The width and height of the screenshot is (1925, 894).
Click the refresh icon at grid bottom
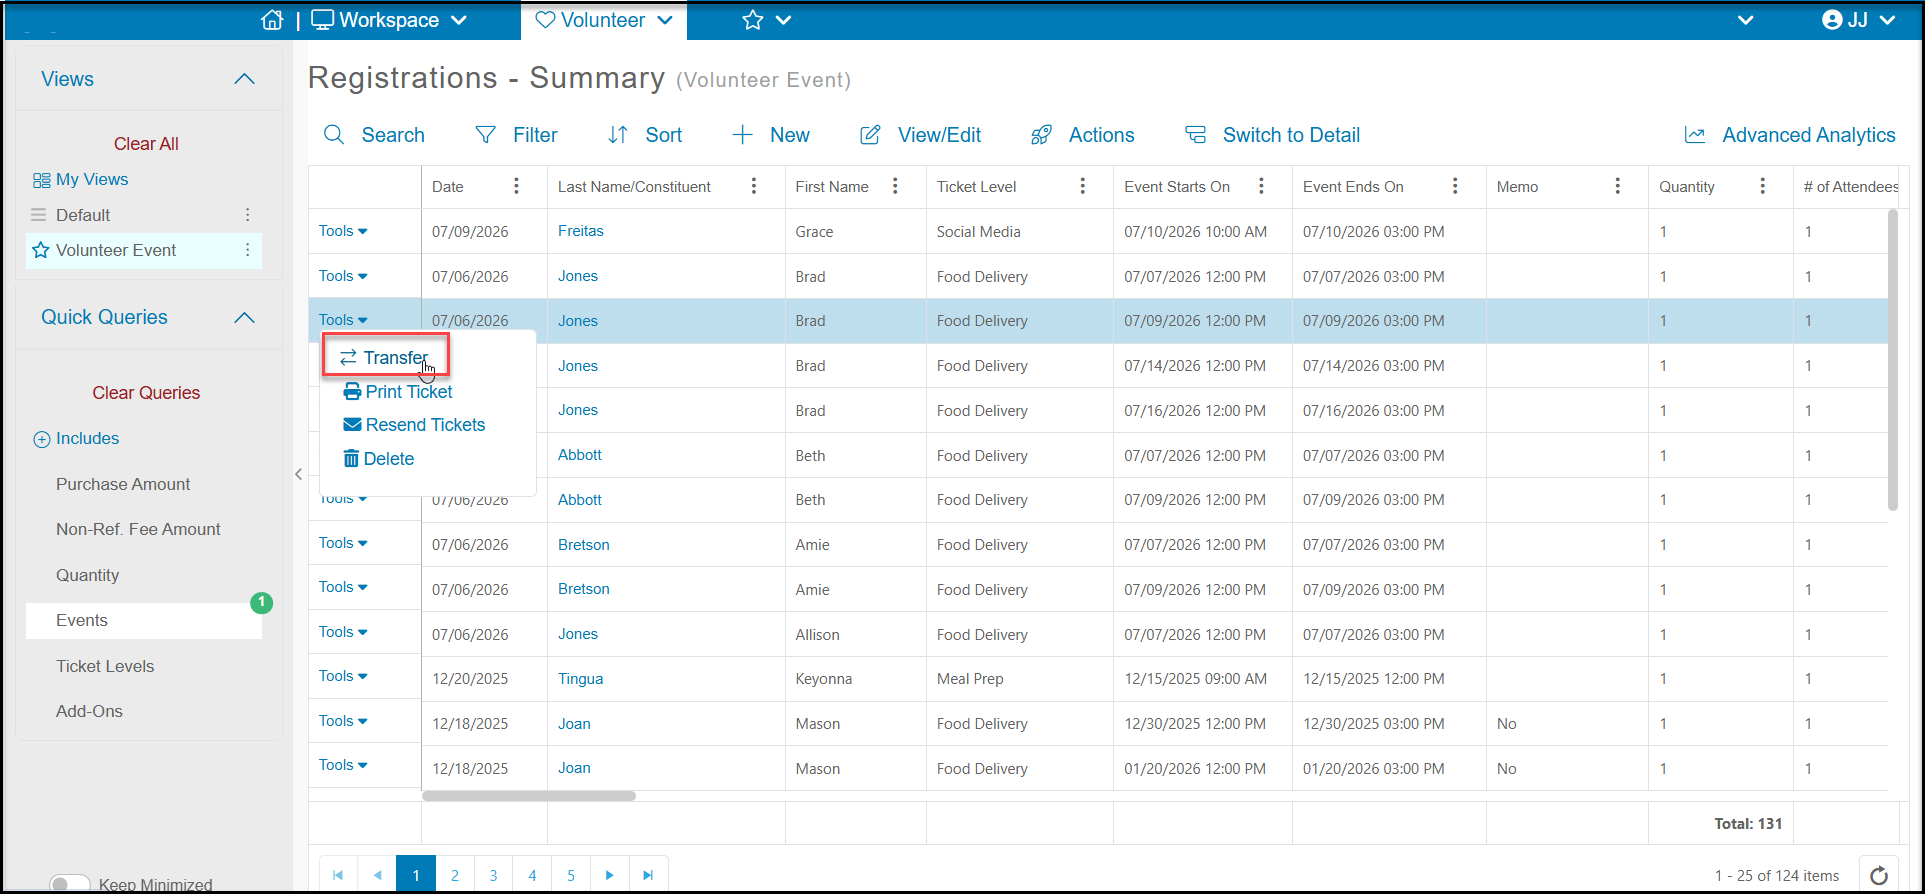point(1879,875)
